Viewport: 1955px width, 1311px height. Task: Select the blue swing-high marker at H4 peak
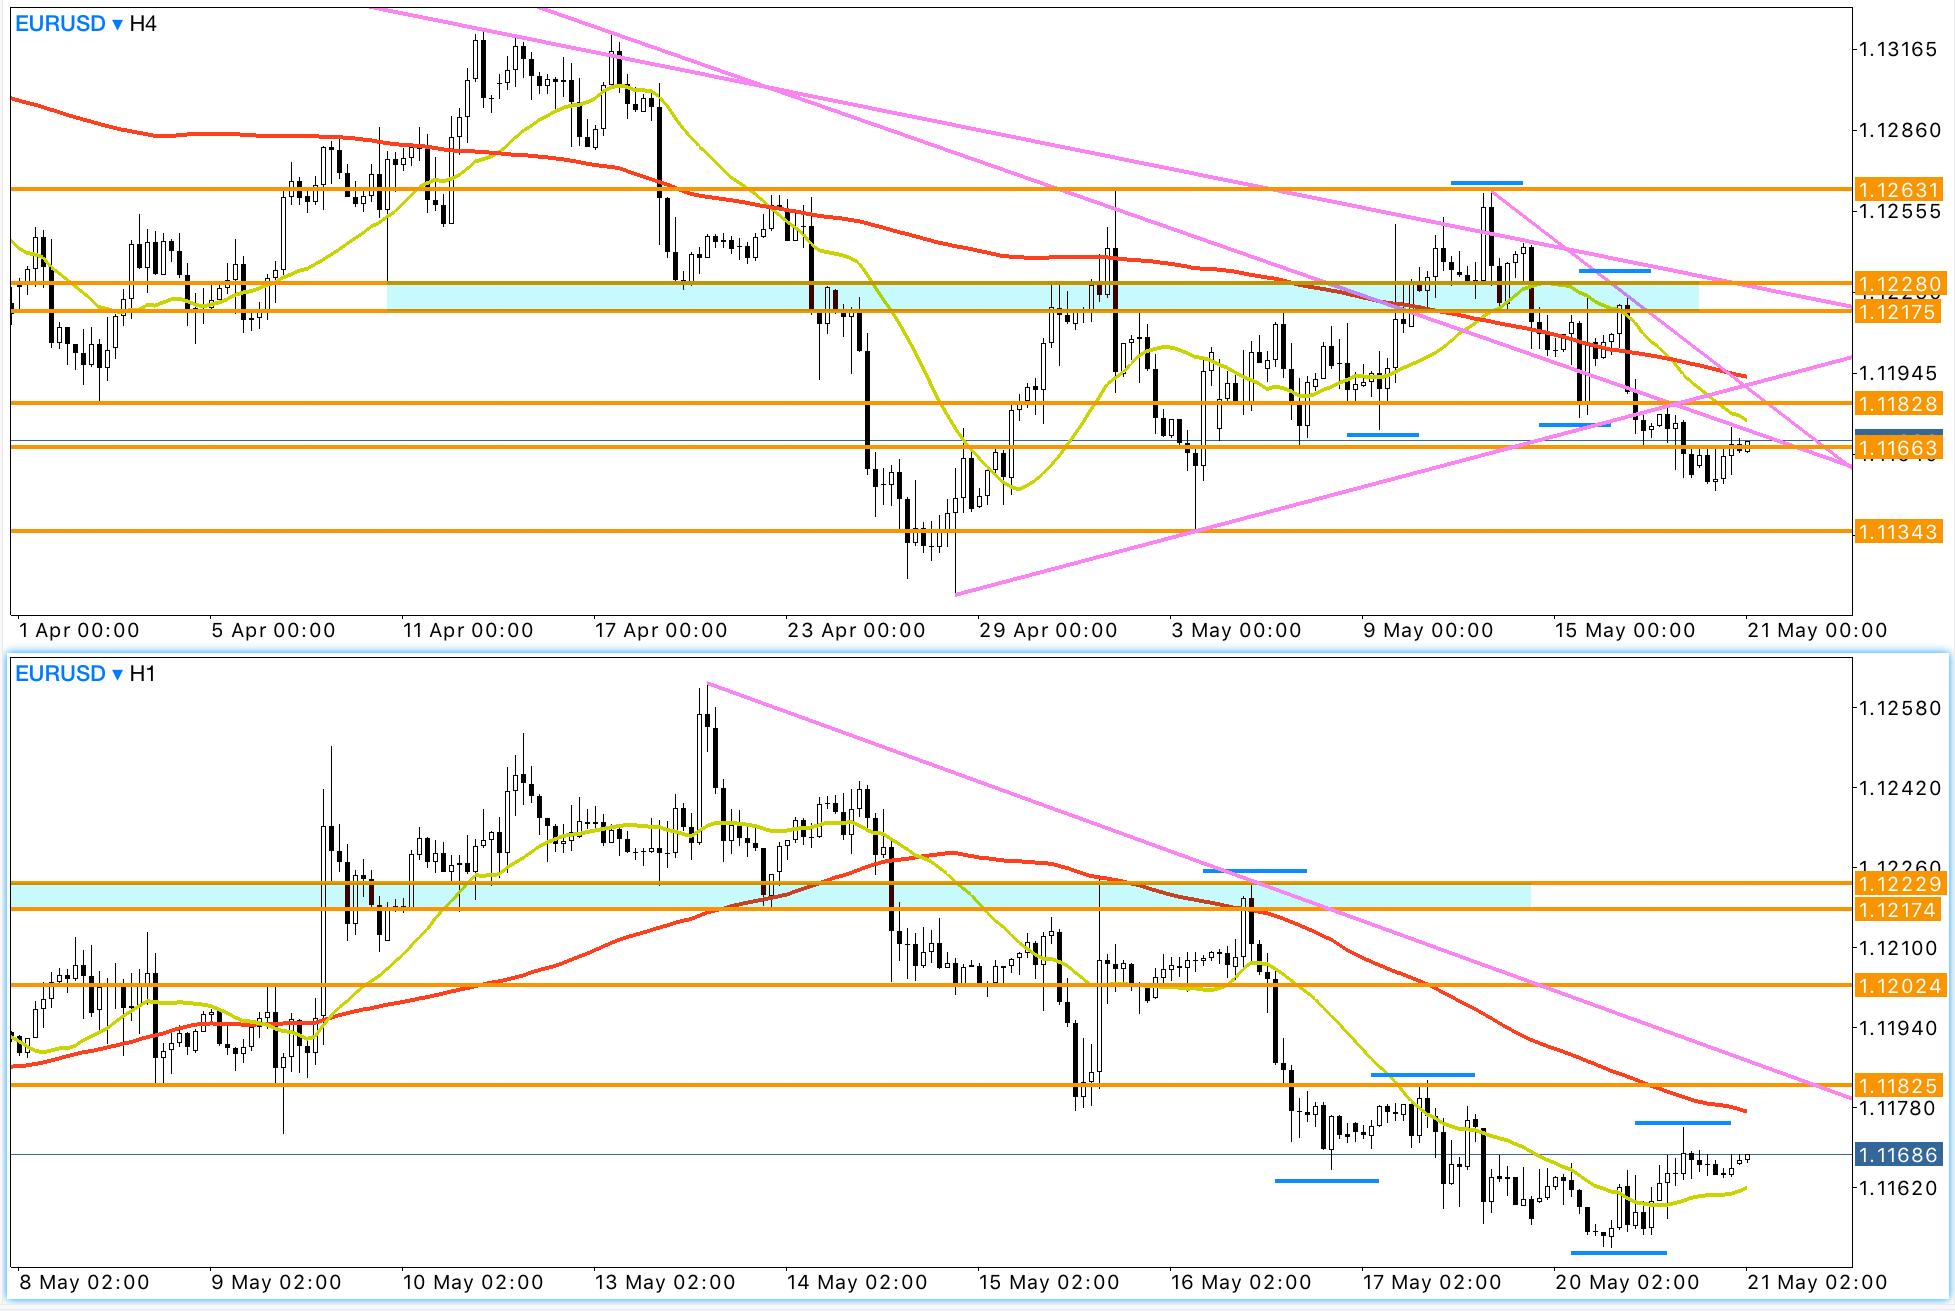click(1486, 183)
